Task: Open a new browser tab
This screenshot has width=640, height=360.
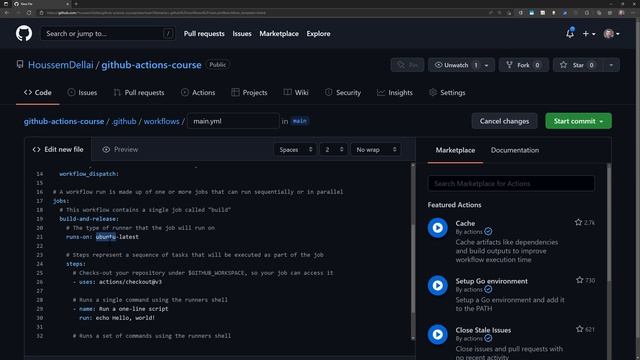Action: (x=76, y=4)
